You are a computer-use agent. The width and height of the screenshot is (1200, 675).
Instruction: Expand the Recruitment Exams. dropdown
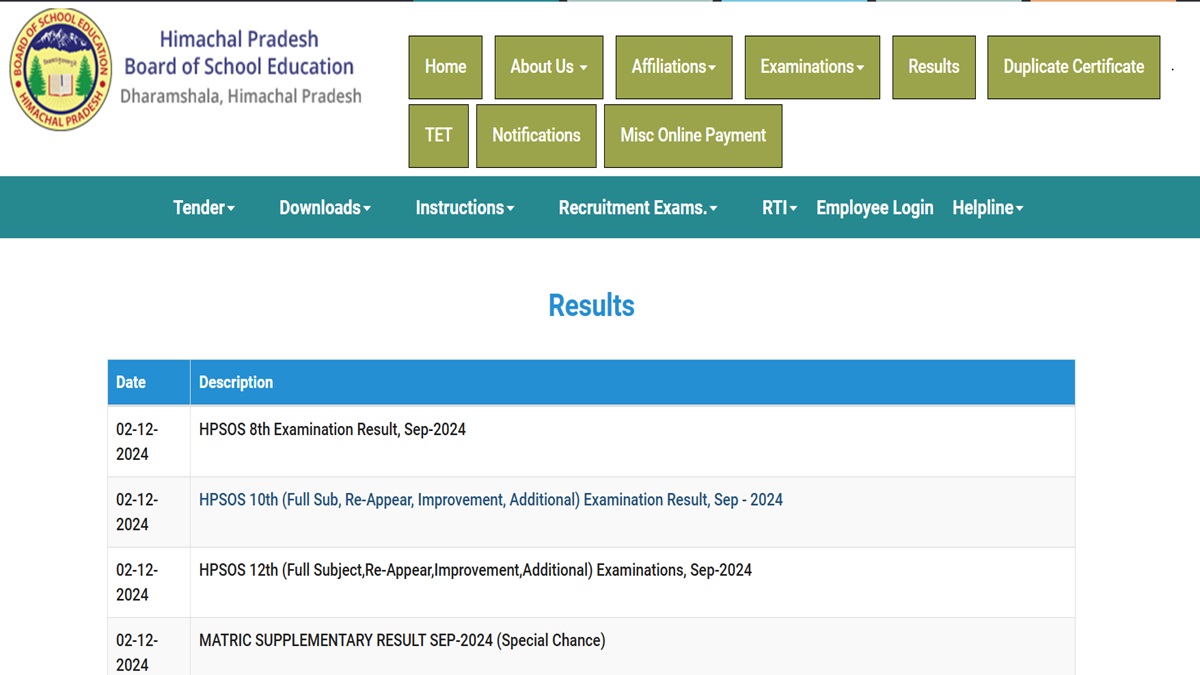638,208
